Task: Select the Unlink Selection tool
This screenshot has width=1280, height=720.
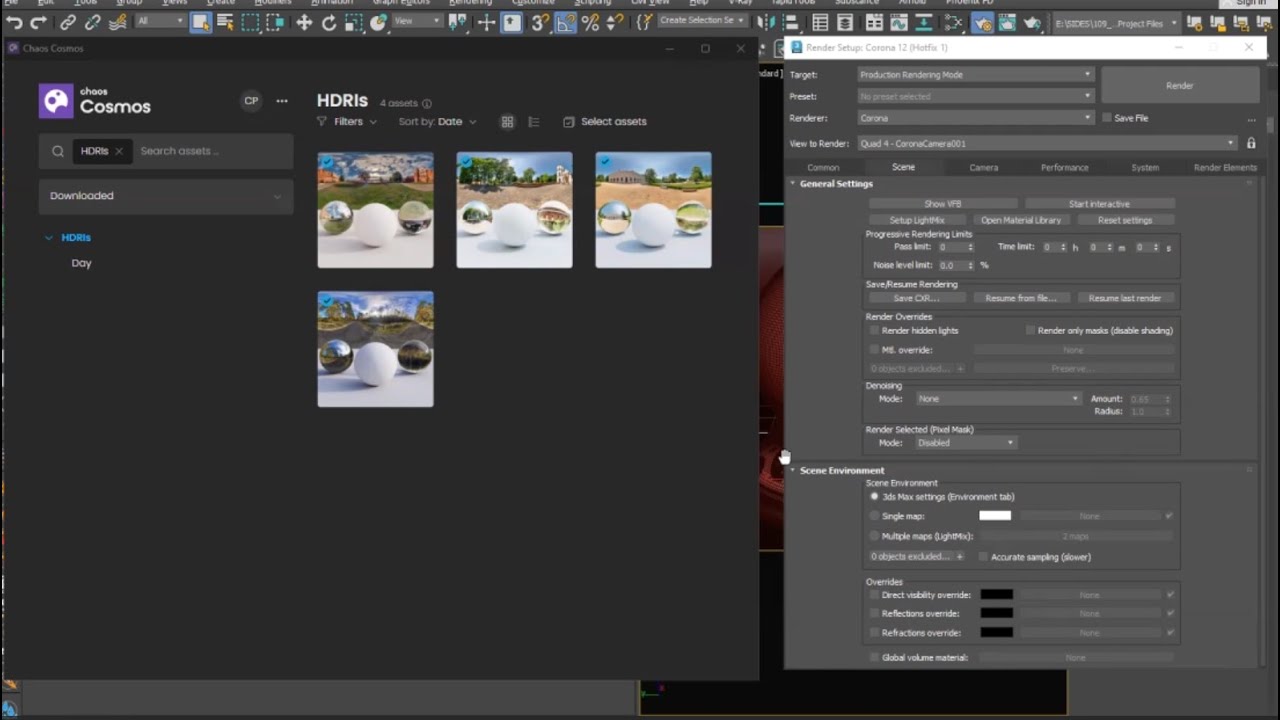Action: tap(92, 22)
